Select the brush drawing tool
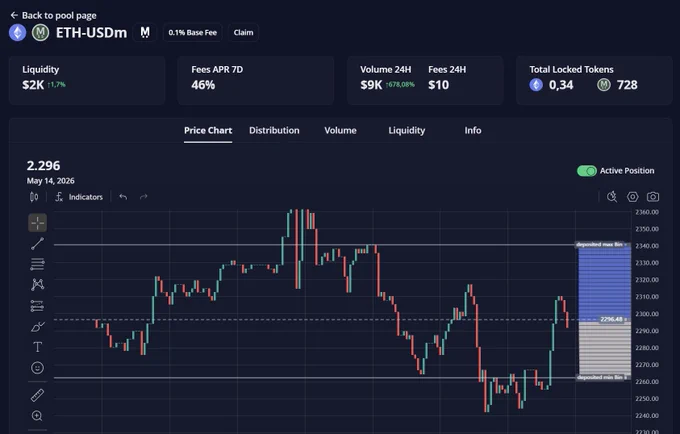This screenshot has width=680, height=434. coord(38,326)
